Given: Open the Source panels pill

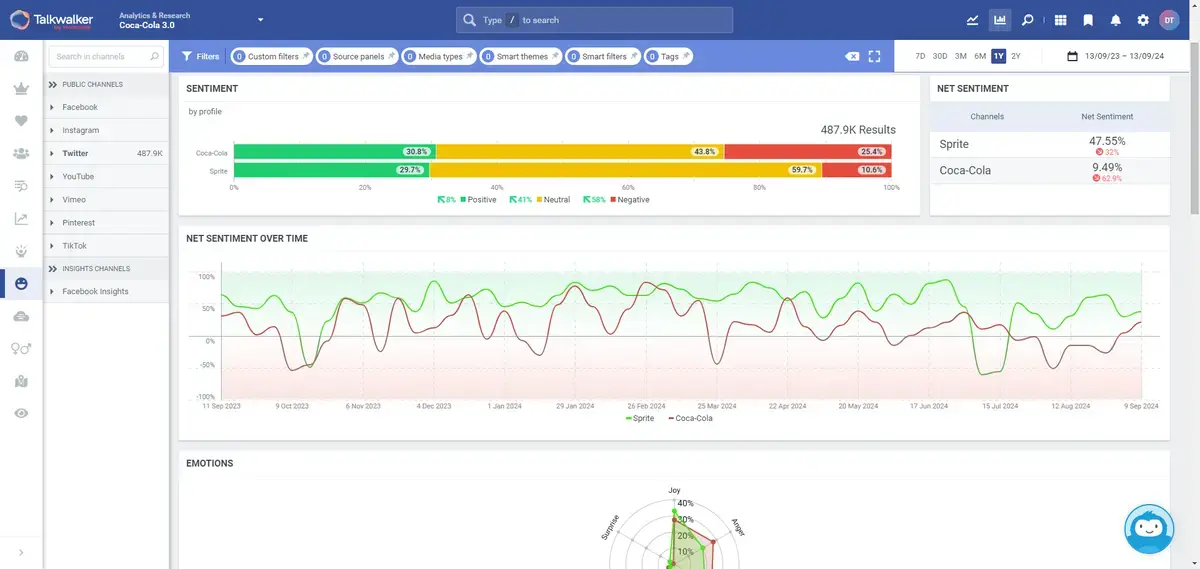Looking at the screenshot, I should 358,57.
